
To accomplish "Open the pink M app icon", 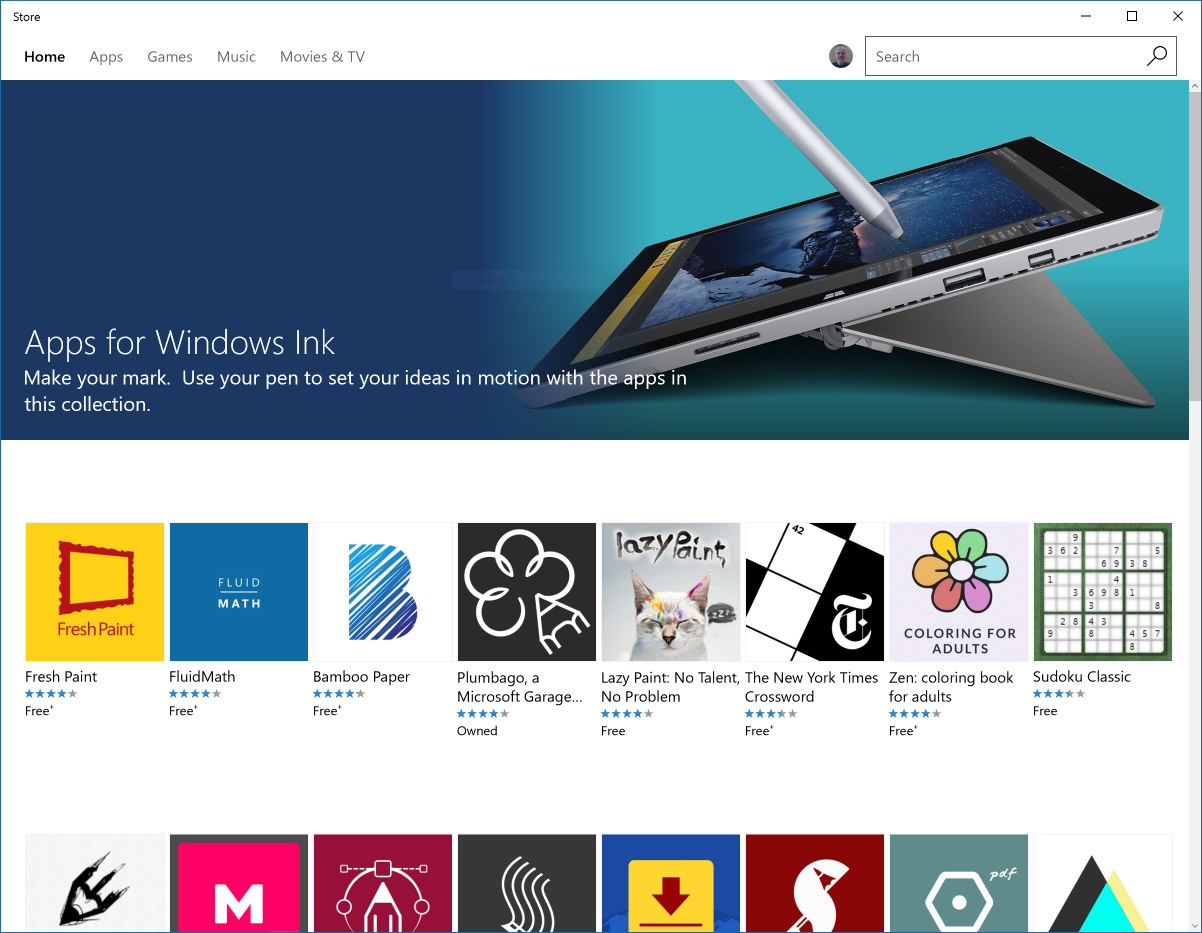I will [x=239, y=884].
